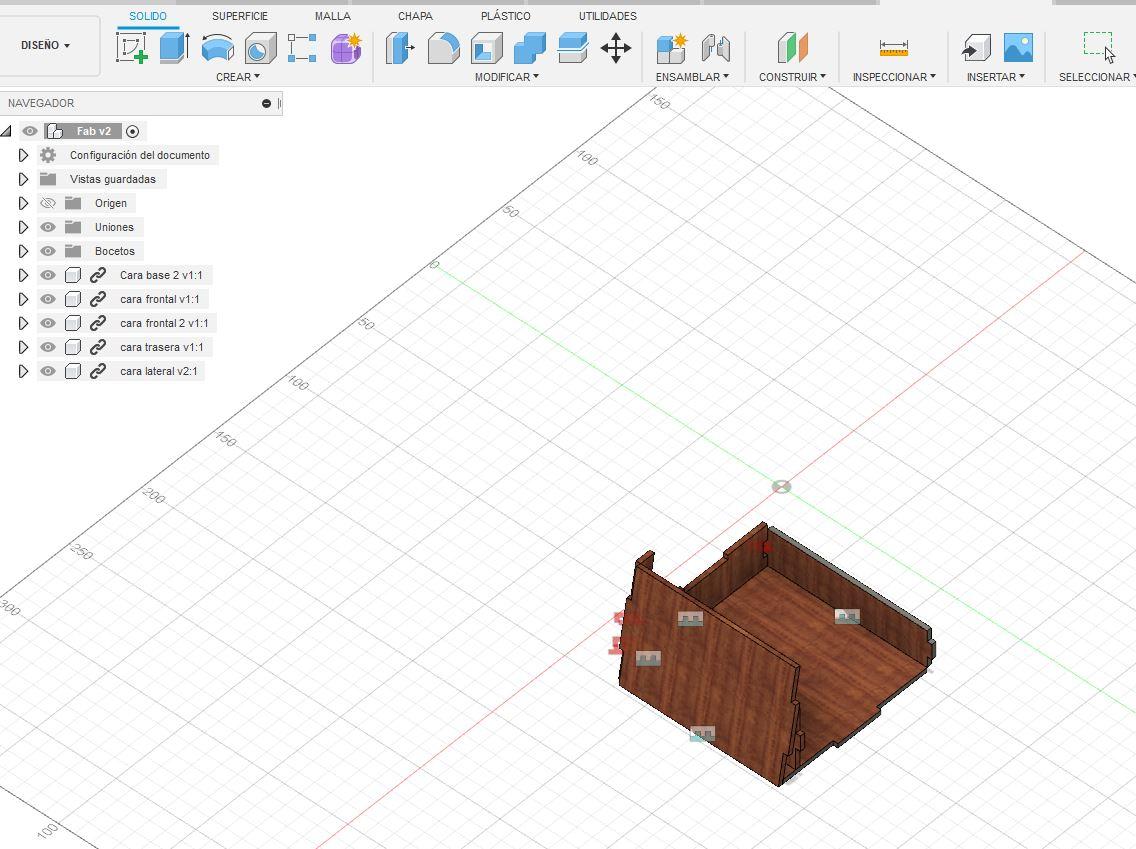Image resolution: width=1136 pixels, height=849 pixels.
Task: Select the Insert Derive tool
Action: pos(976,48)
